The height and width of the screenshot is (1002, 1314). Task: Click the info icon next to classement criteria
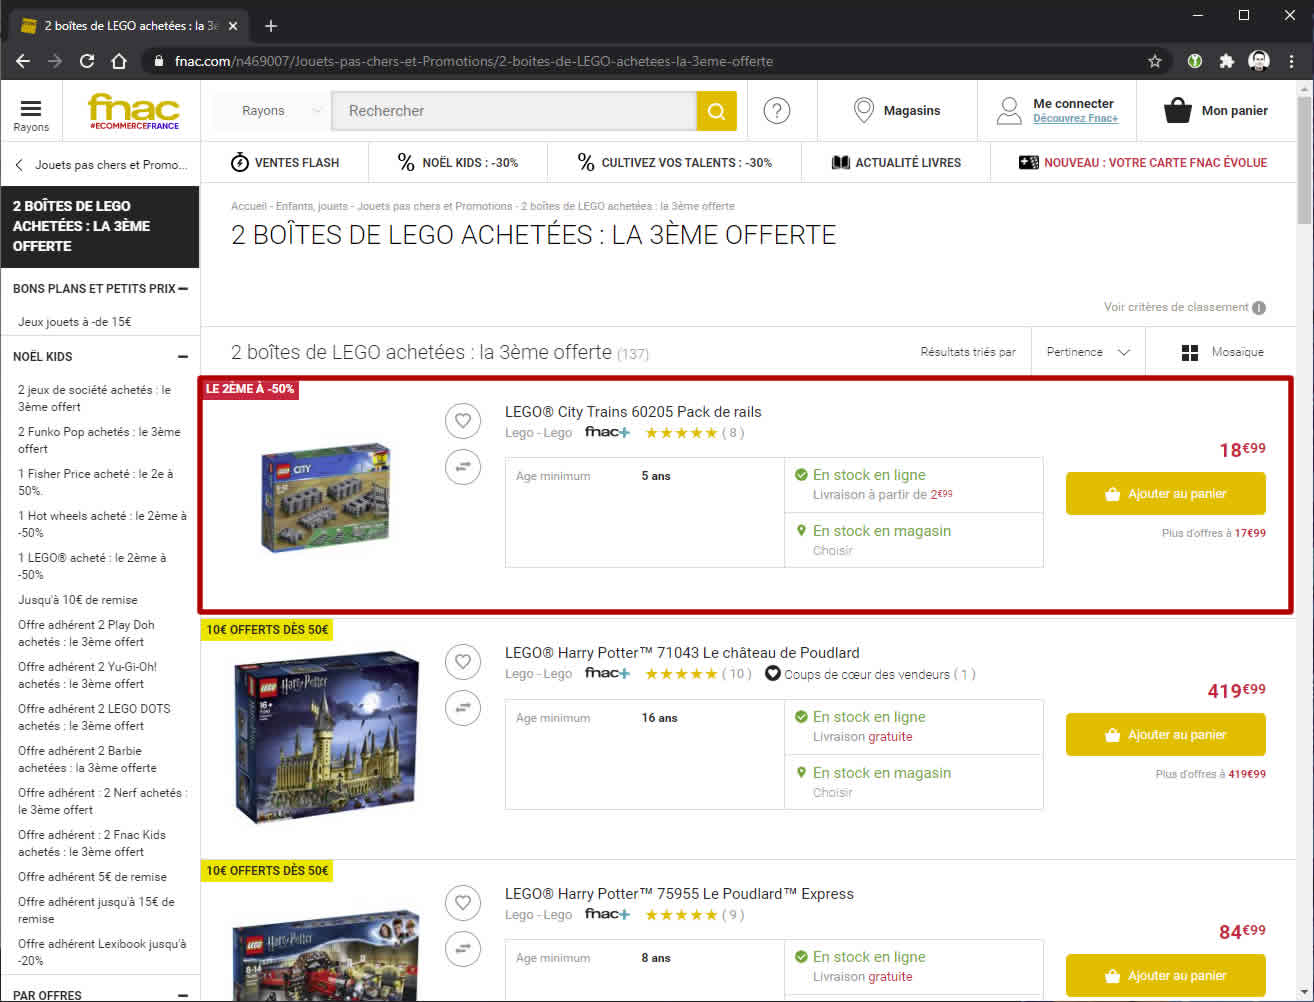coord(1259,308)
